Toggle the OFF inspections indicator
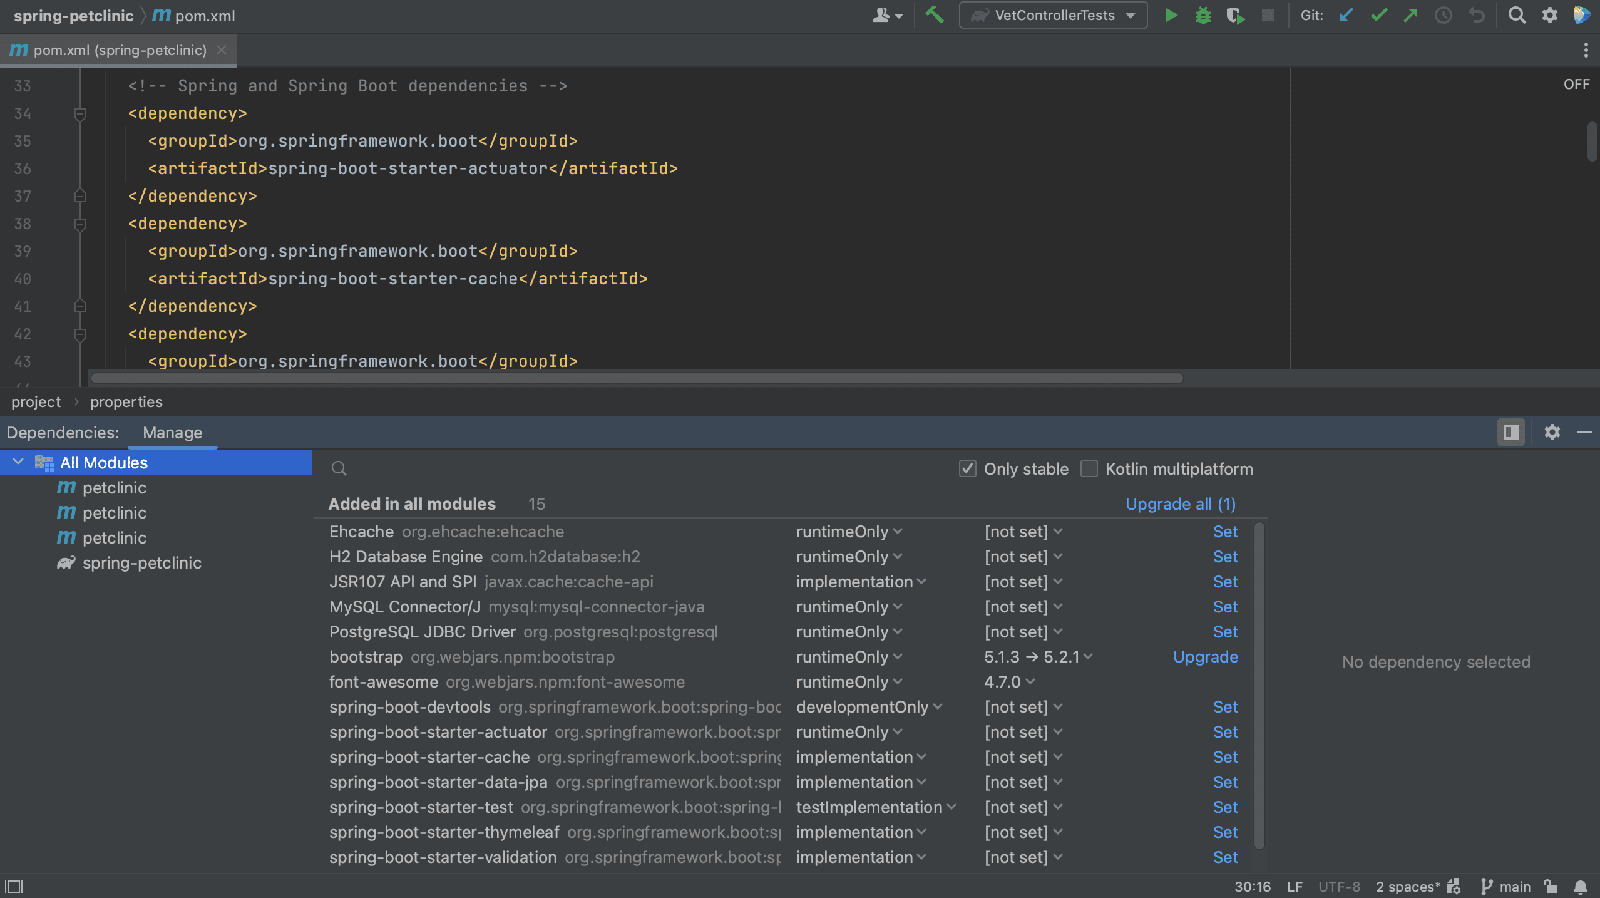Image resolution: width=1600 pixels, height=898 pixels. pyautogui.click(x=1576, y=84)
